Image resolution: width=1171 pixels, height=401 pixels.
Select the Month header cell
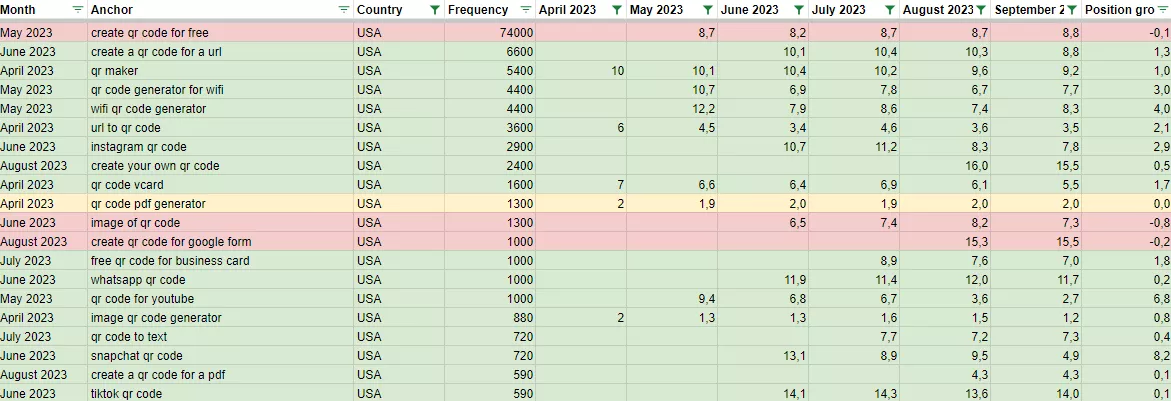coord(43,10)
